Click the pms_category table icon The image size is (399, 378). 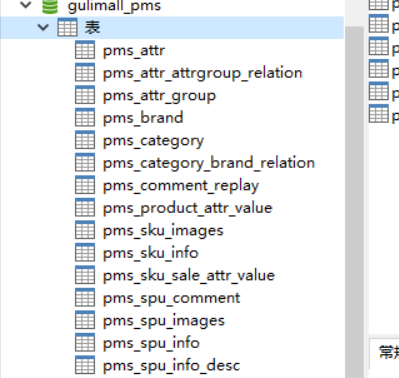pyautogui.click(x=85, y=140)
